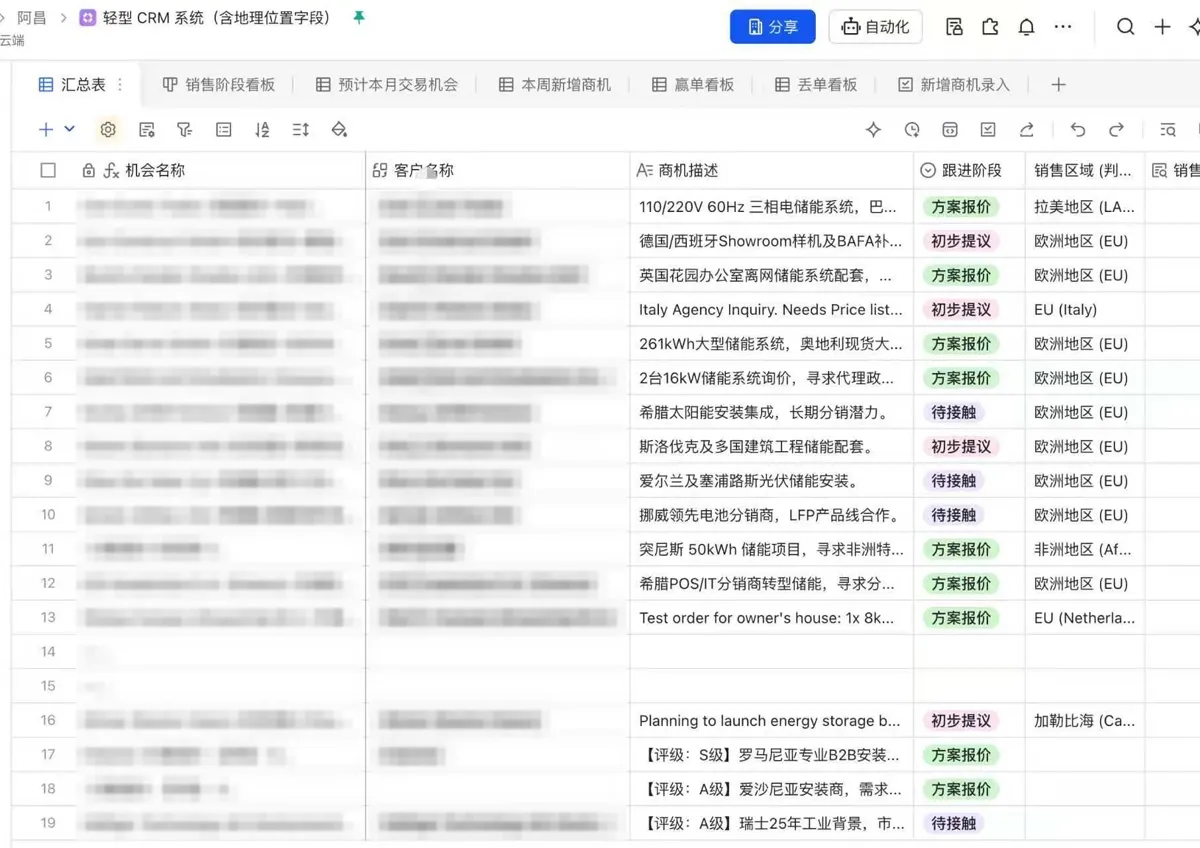Viewport: 1200px width, 848px height.
Task: Open the 新增商机录入 form tab
Action: 953,85
